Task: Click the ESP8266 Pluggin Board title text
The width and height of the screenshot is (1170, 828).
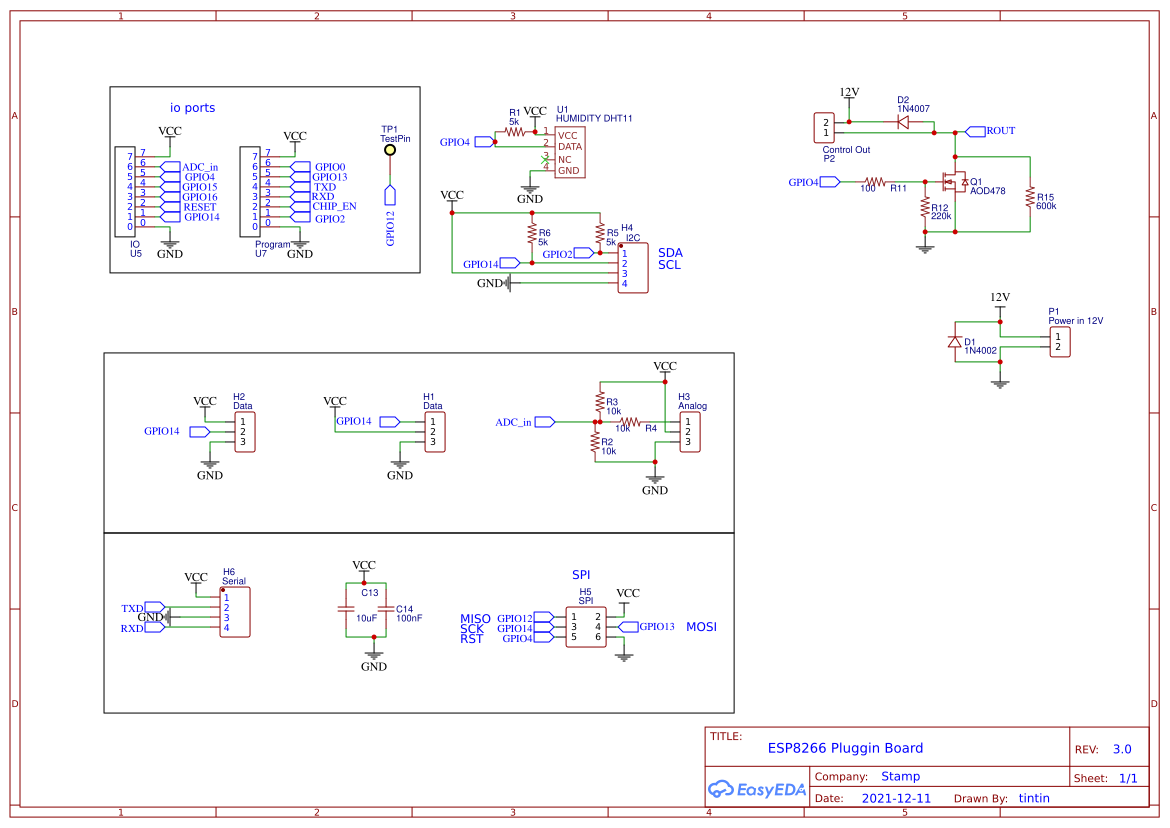Action: click(843, 747)
